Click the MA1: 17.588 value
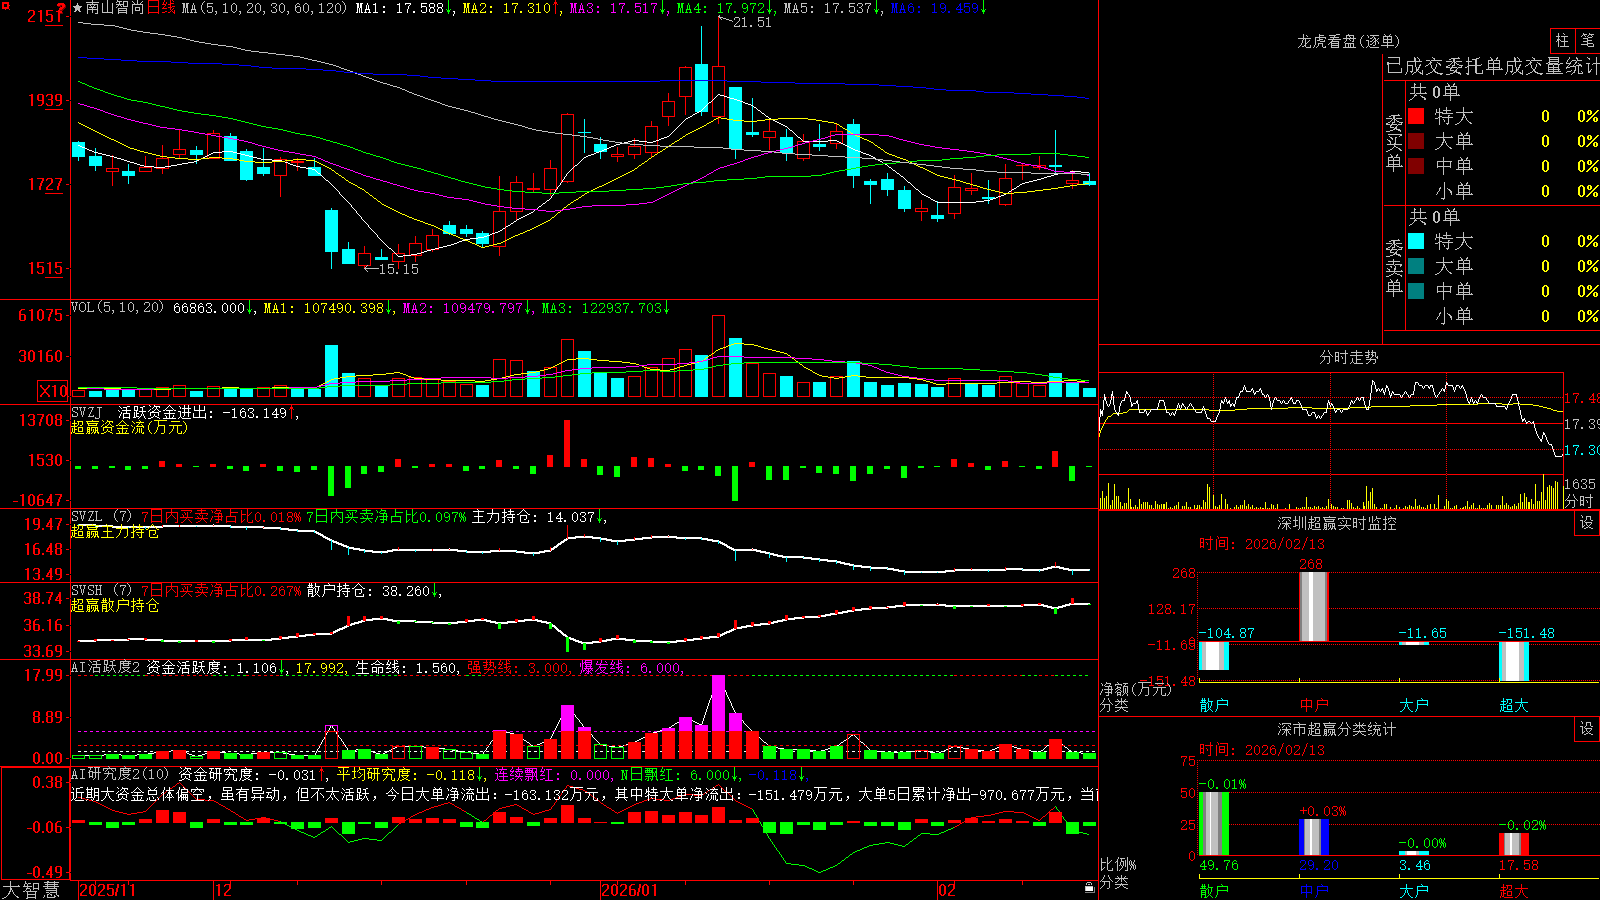 coord(399,8)
